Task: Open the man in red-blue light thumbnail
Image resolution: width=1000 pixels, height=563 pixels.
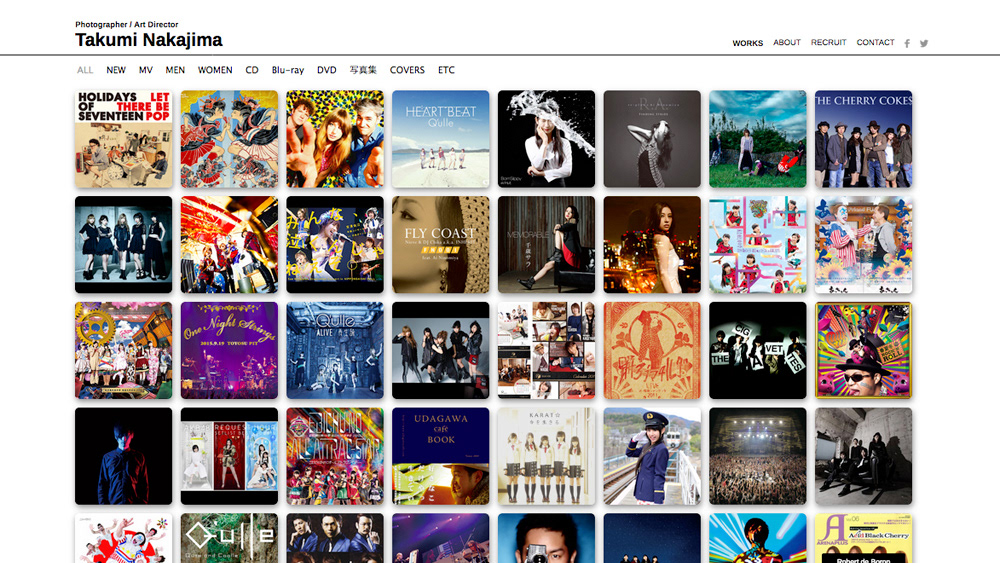Action: point(124,457)
